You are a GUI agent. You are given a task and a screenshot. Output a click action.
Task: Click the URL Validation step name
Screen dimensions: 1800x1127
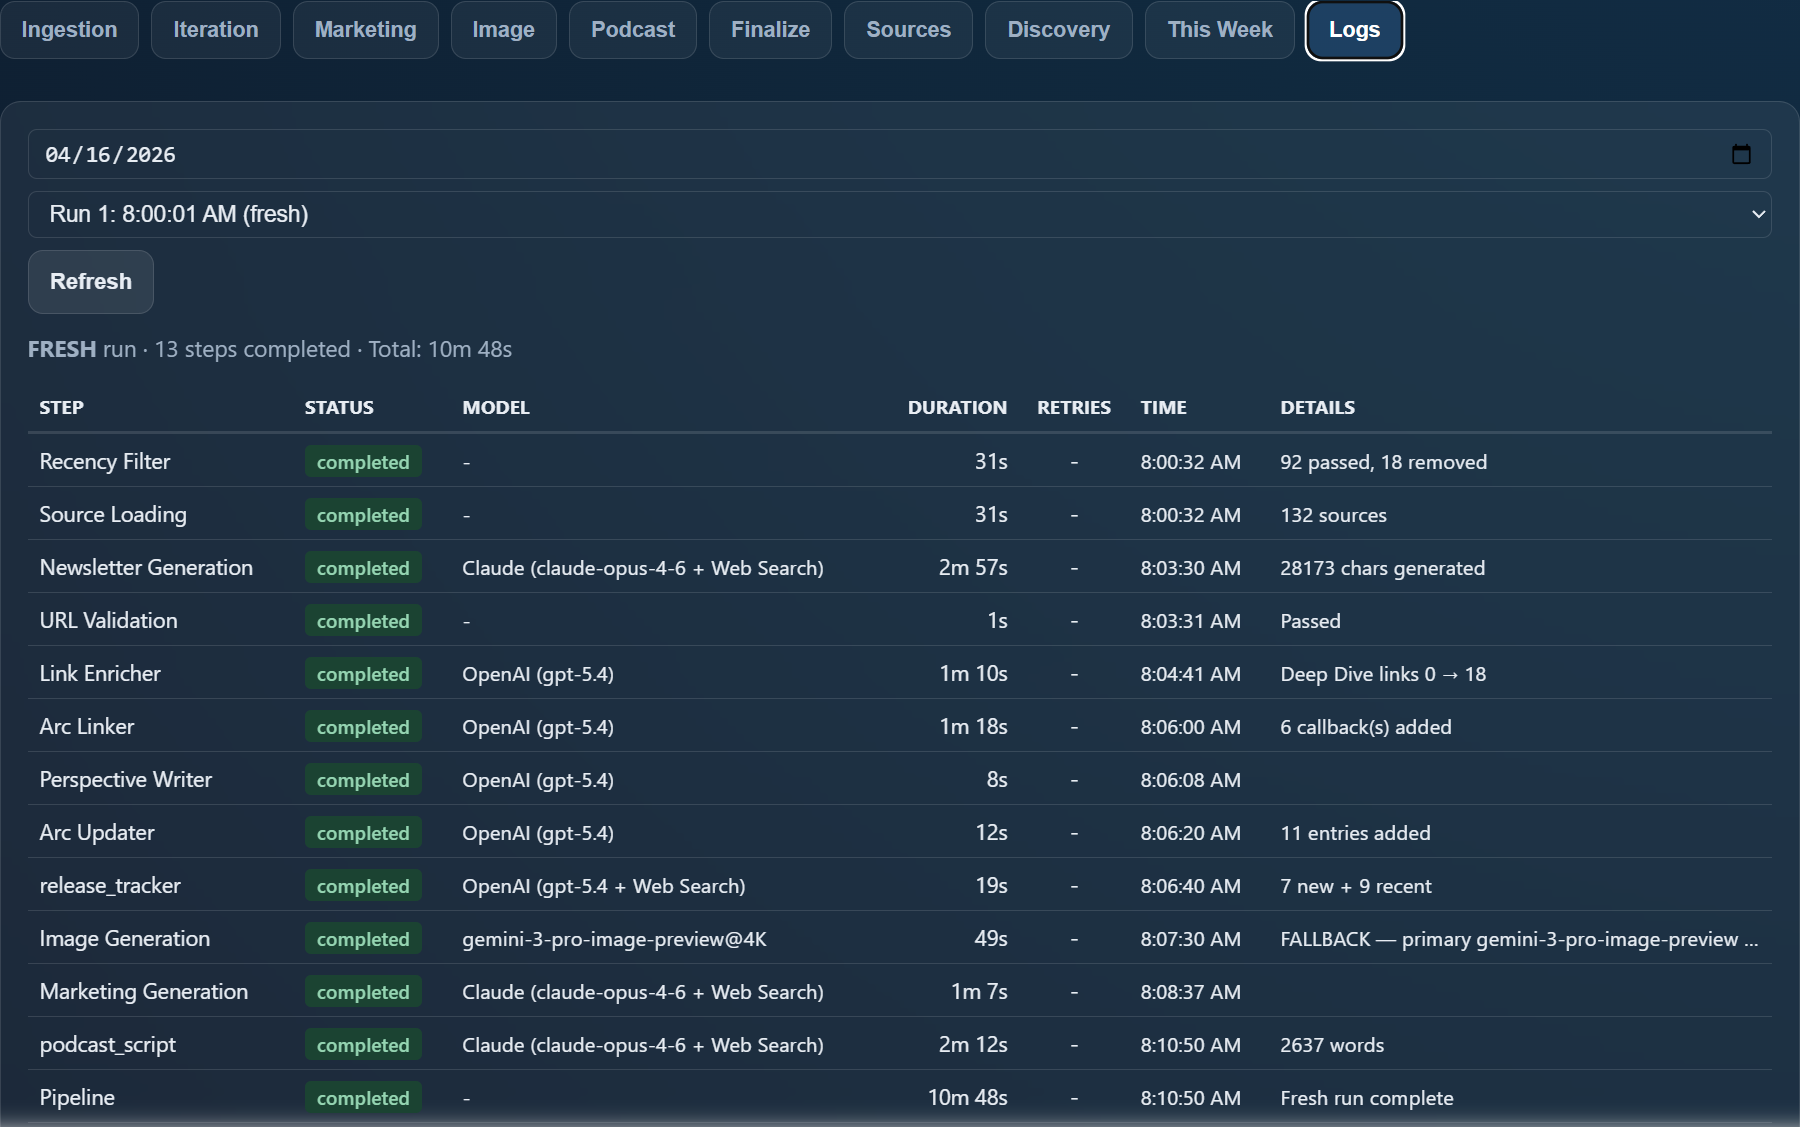click(x=108, y=620)
